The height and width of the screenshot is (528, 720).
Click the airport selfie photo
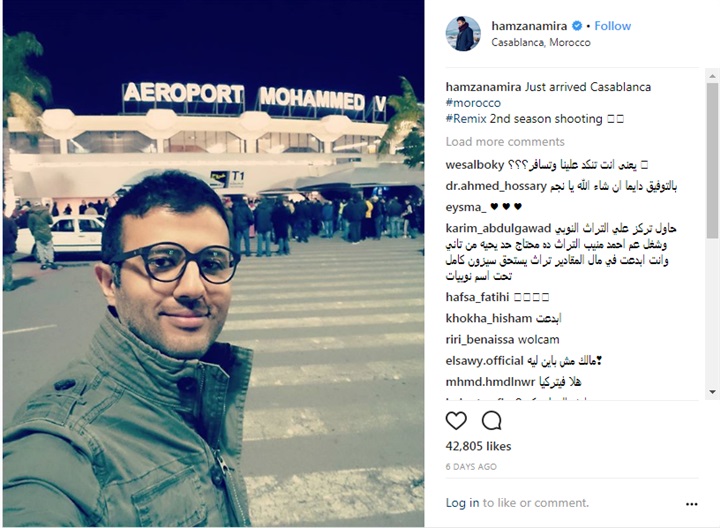[x=214, y=263]
